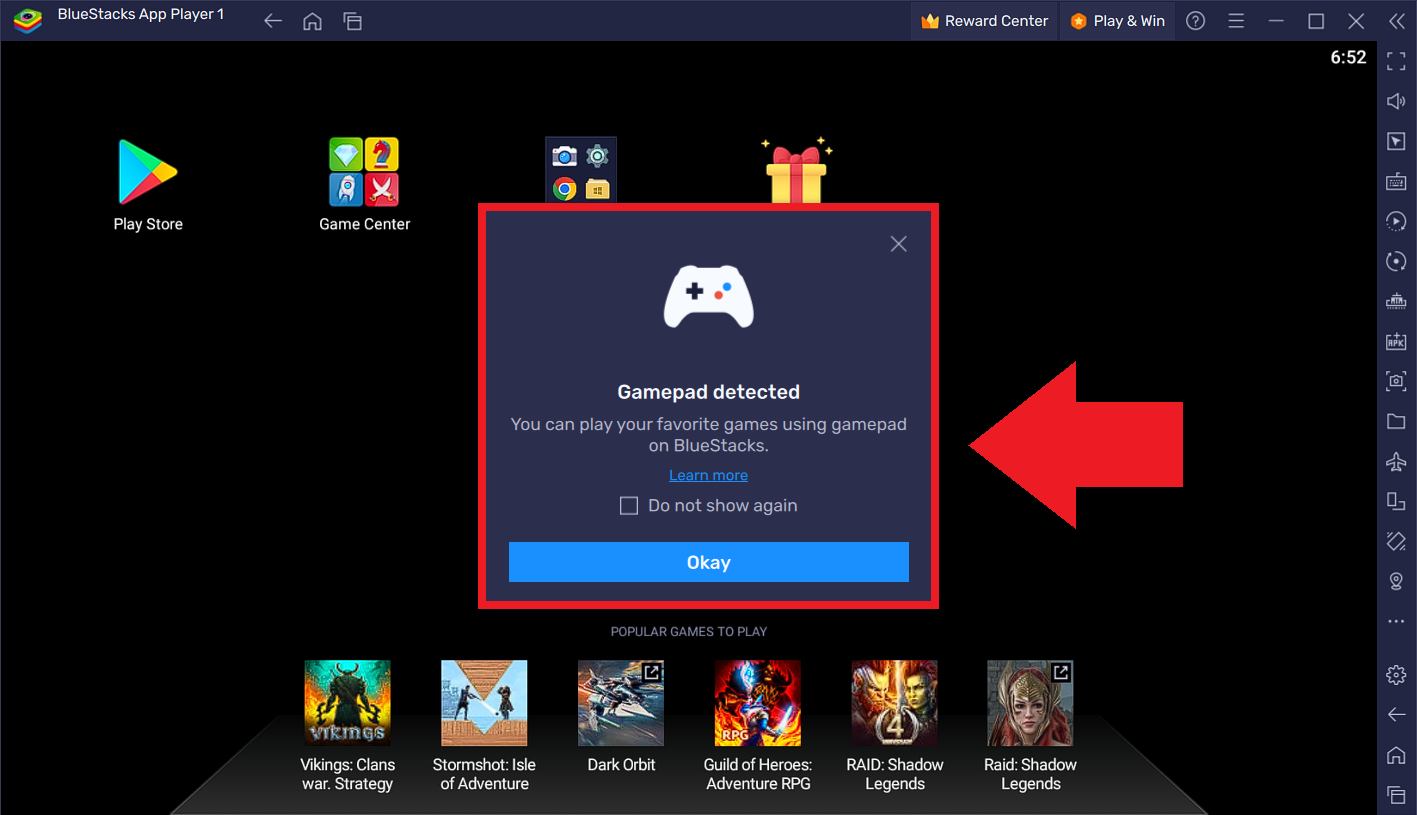Open the Reward Center
The width and height of the screenshot is (1417, 815).
(x=983, y=20)
